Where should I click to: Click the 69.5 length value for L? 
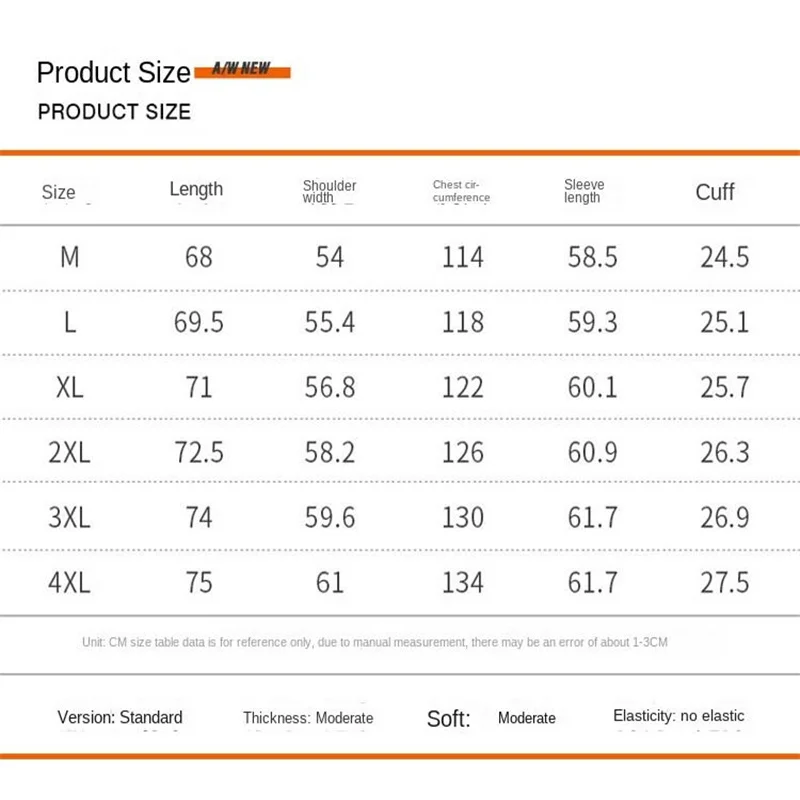tap(199, 322)
